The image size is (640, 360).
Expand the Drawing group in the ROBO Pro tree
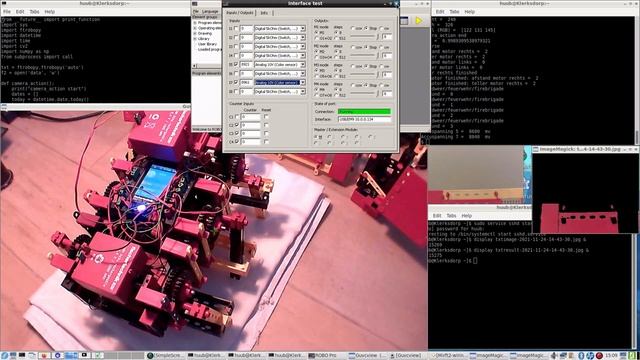point(195,33)
